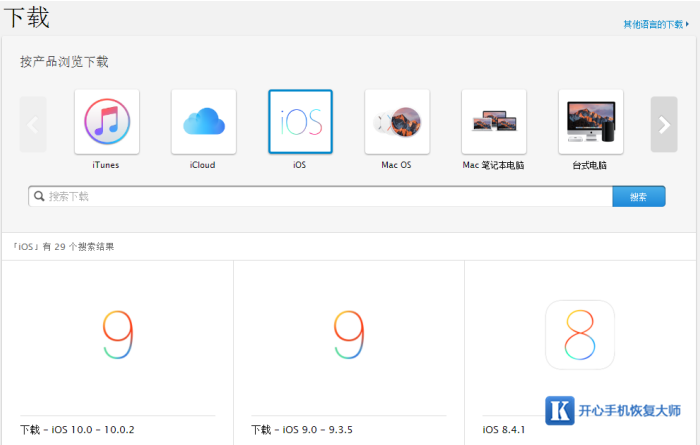Screen dimensions: 700x445
Task: Open the 台式电脑 desktop icon
Action: point(591,122)
